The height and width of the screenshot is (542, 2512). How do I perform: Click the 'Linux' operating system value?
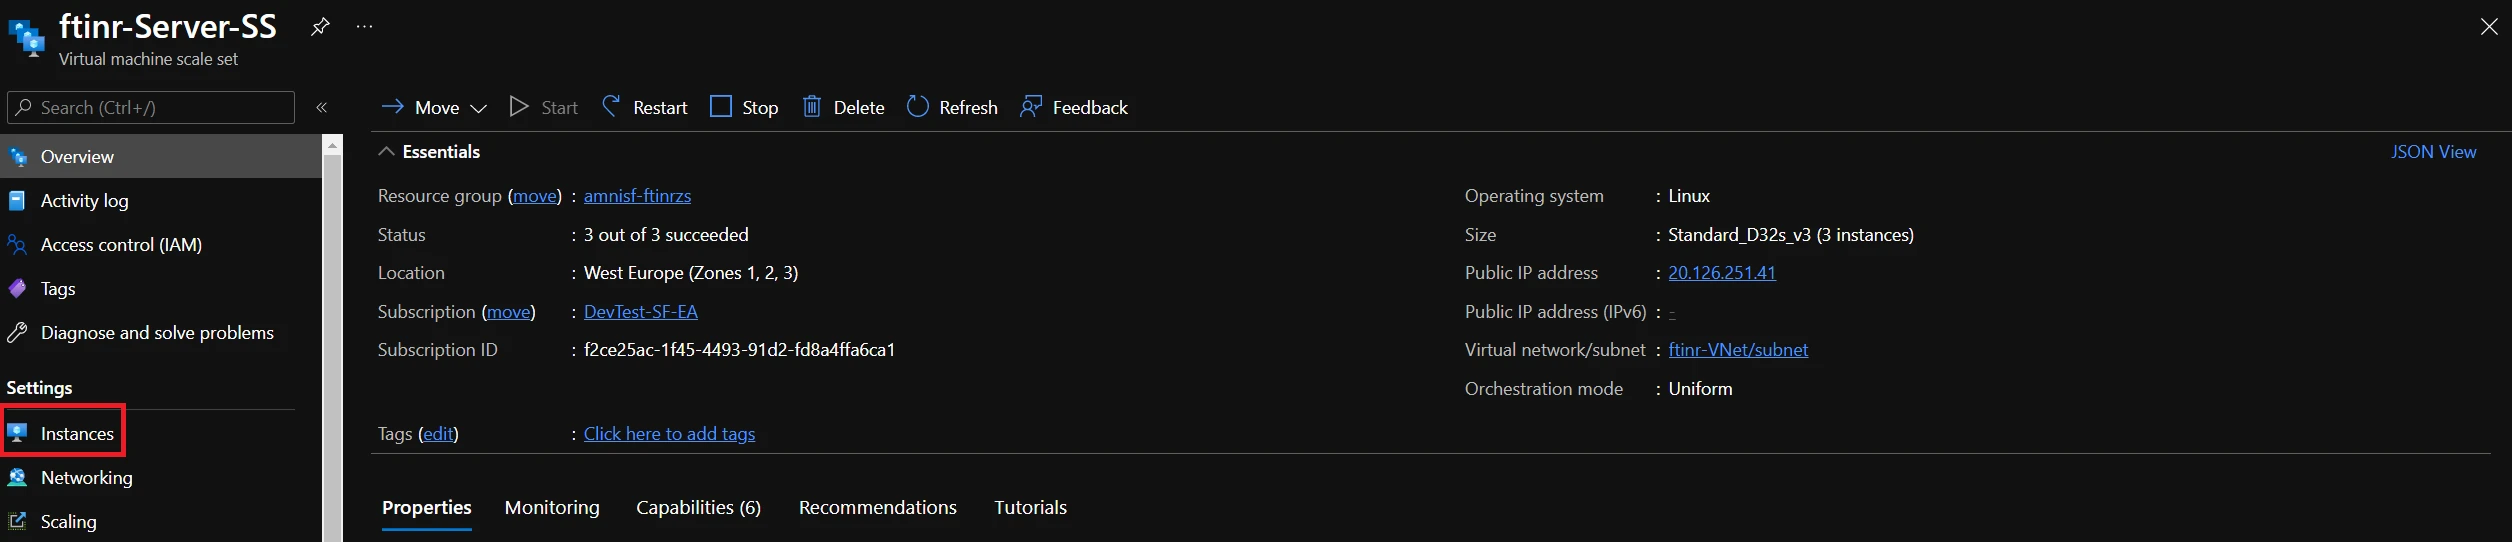(1689, 196)
